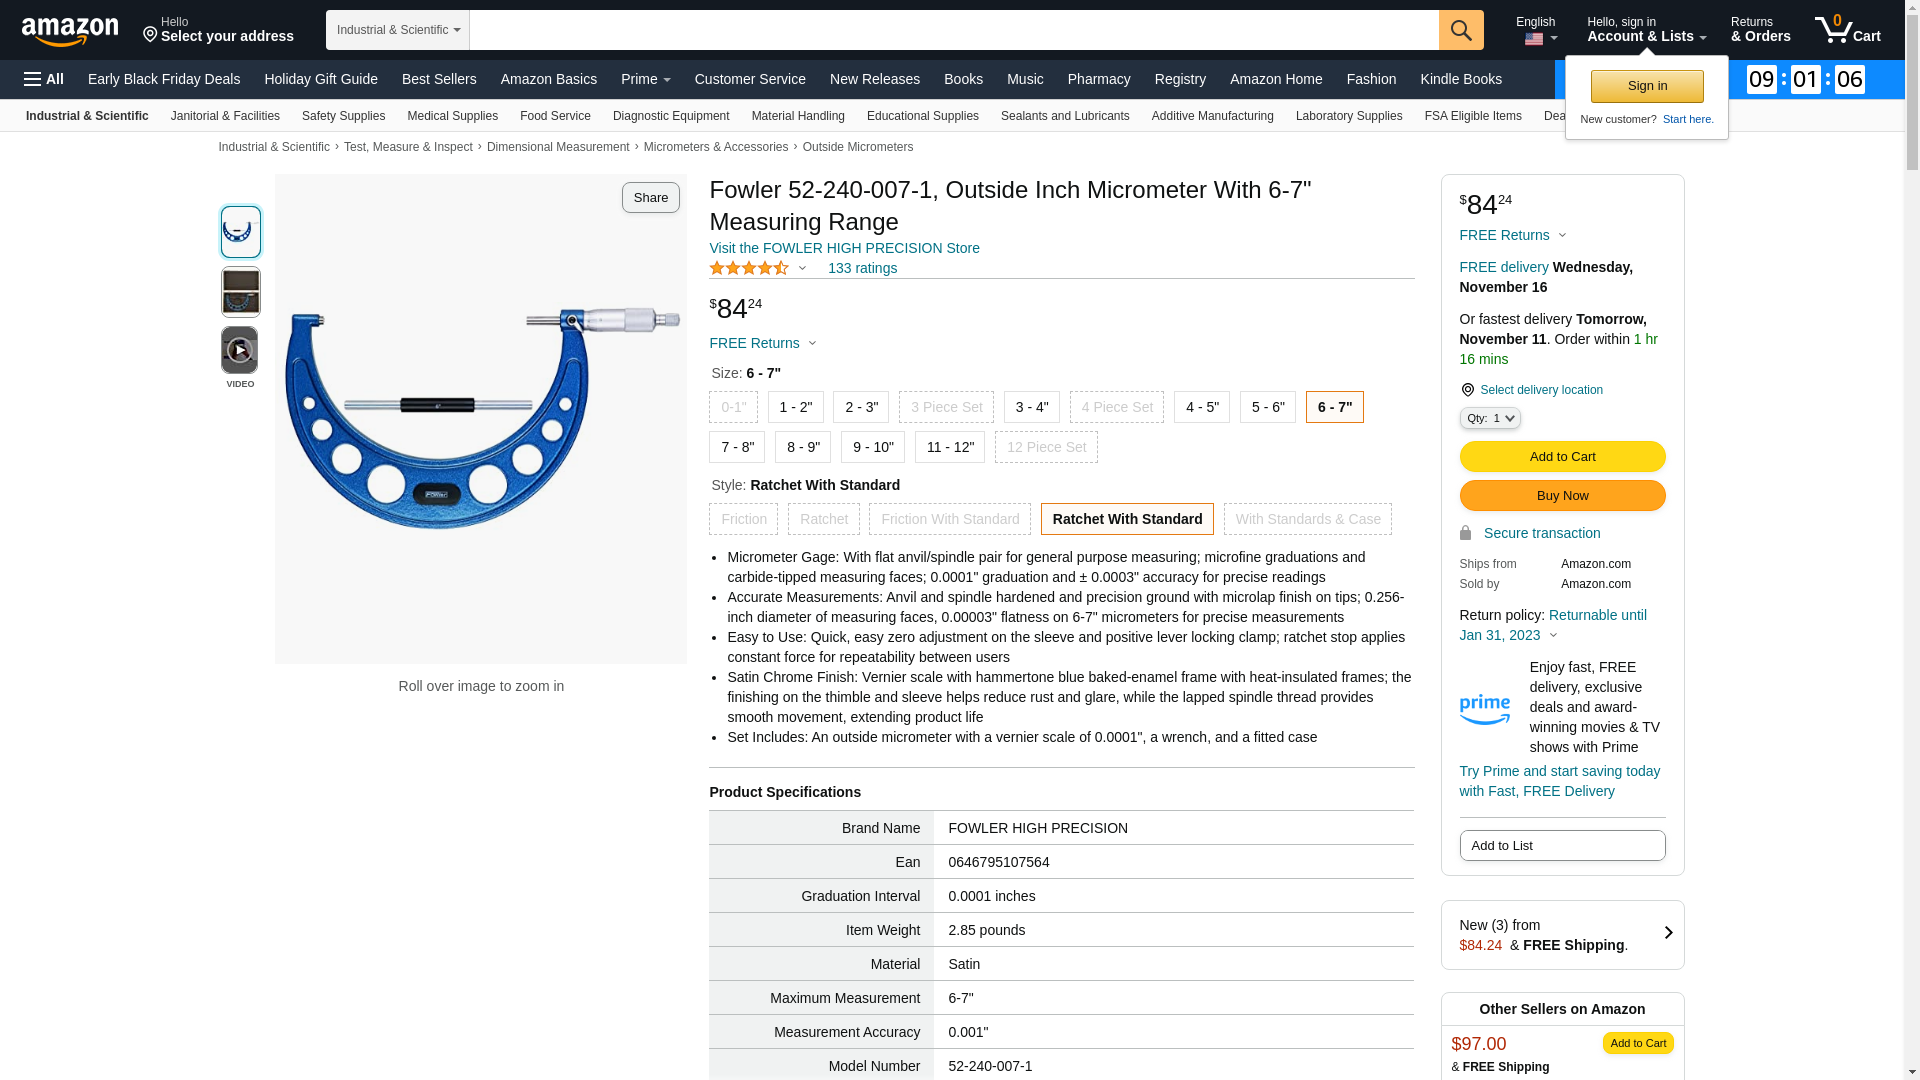Go to Laboratory Supplies category
1920x1080 pixels.
pyautogui.click(x=1348, y=116)
